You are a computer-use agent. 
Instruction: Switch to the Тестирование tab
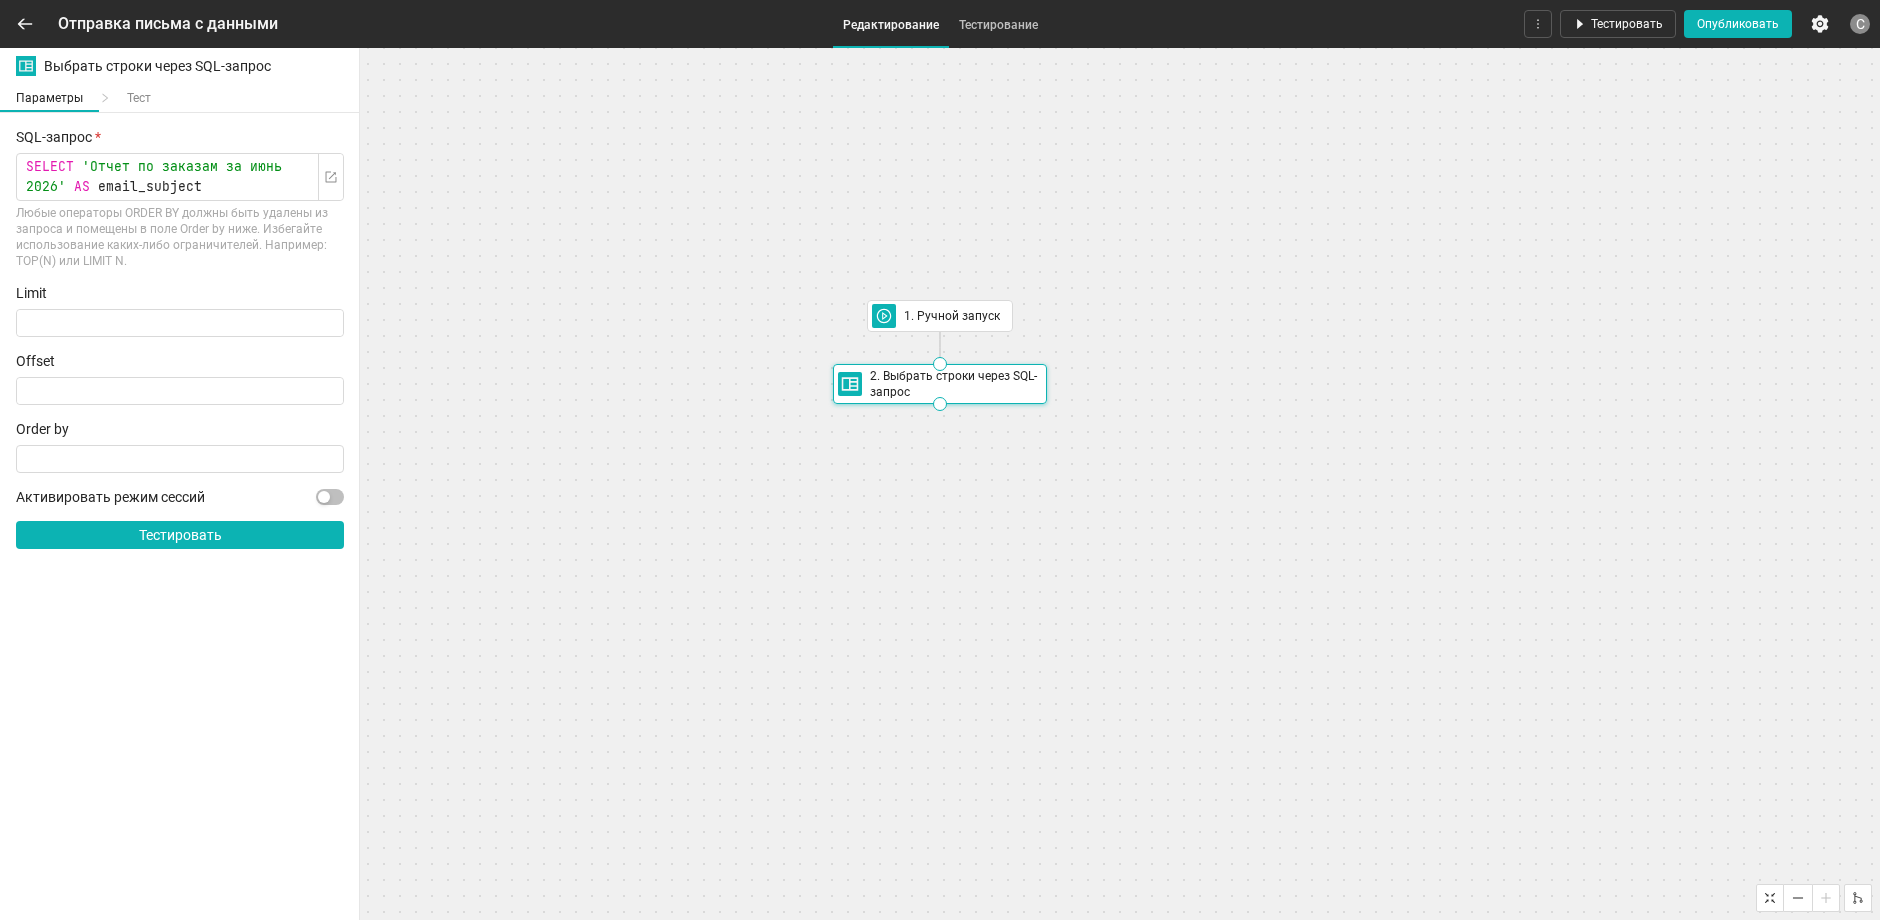pyautogui.click(x=998, y=25)
